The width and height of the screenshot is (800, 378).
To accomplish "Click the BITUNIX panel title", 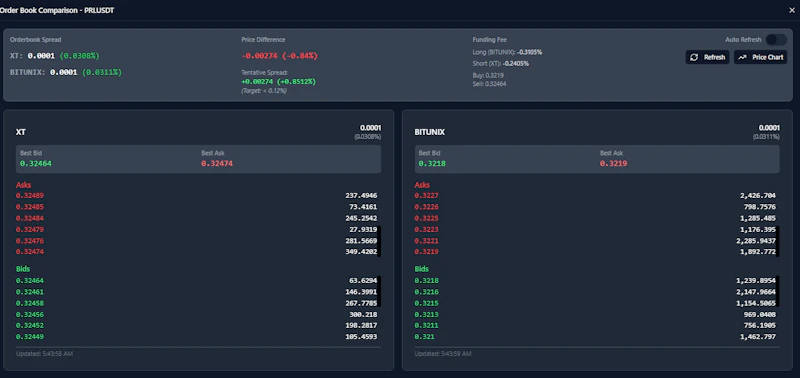I will point(430,132).
